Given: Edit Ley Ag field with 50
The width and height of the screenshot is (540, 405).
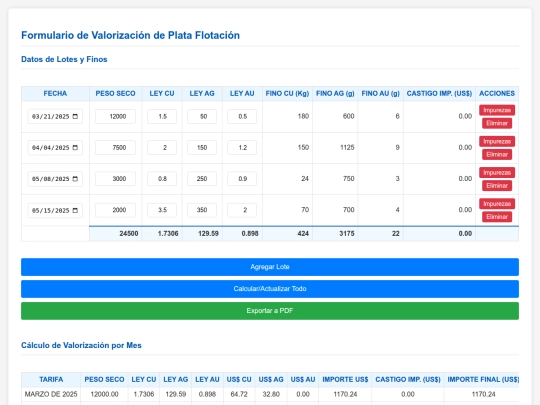Looking at the screenshot, I should click(202, 116).
